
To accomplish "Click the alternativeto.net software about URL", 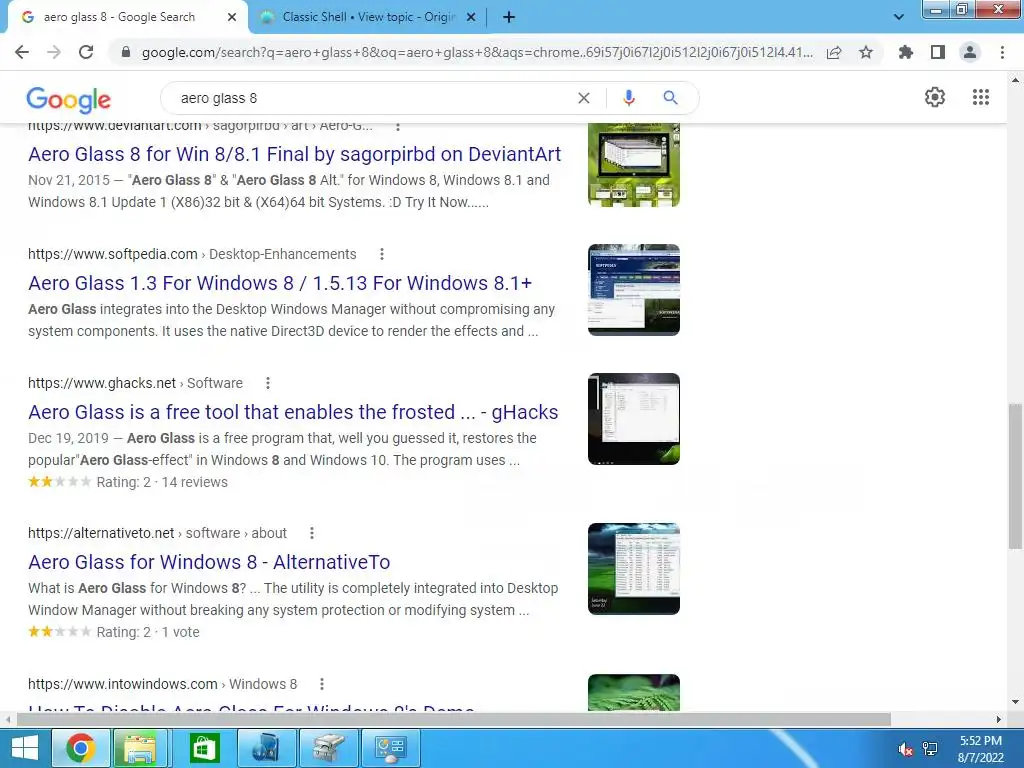I will pos(157,533).
